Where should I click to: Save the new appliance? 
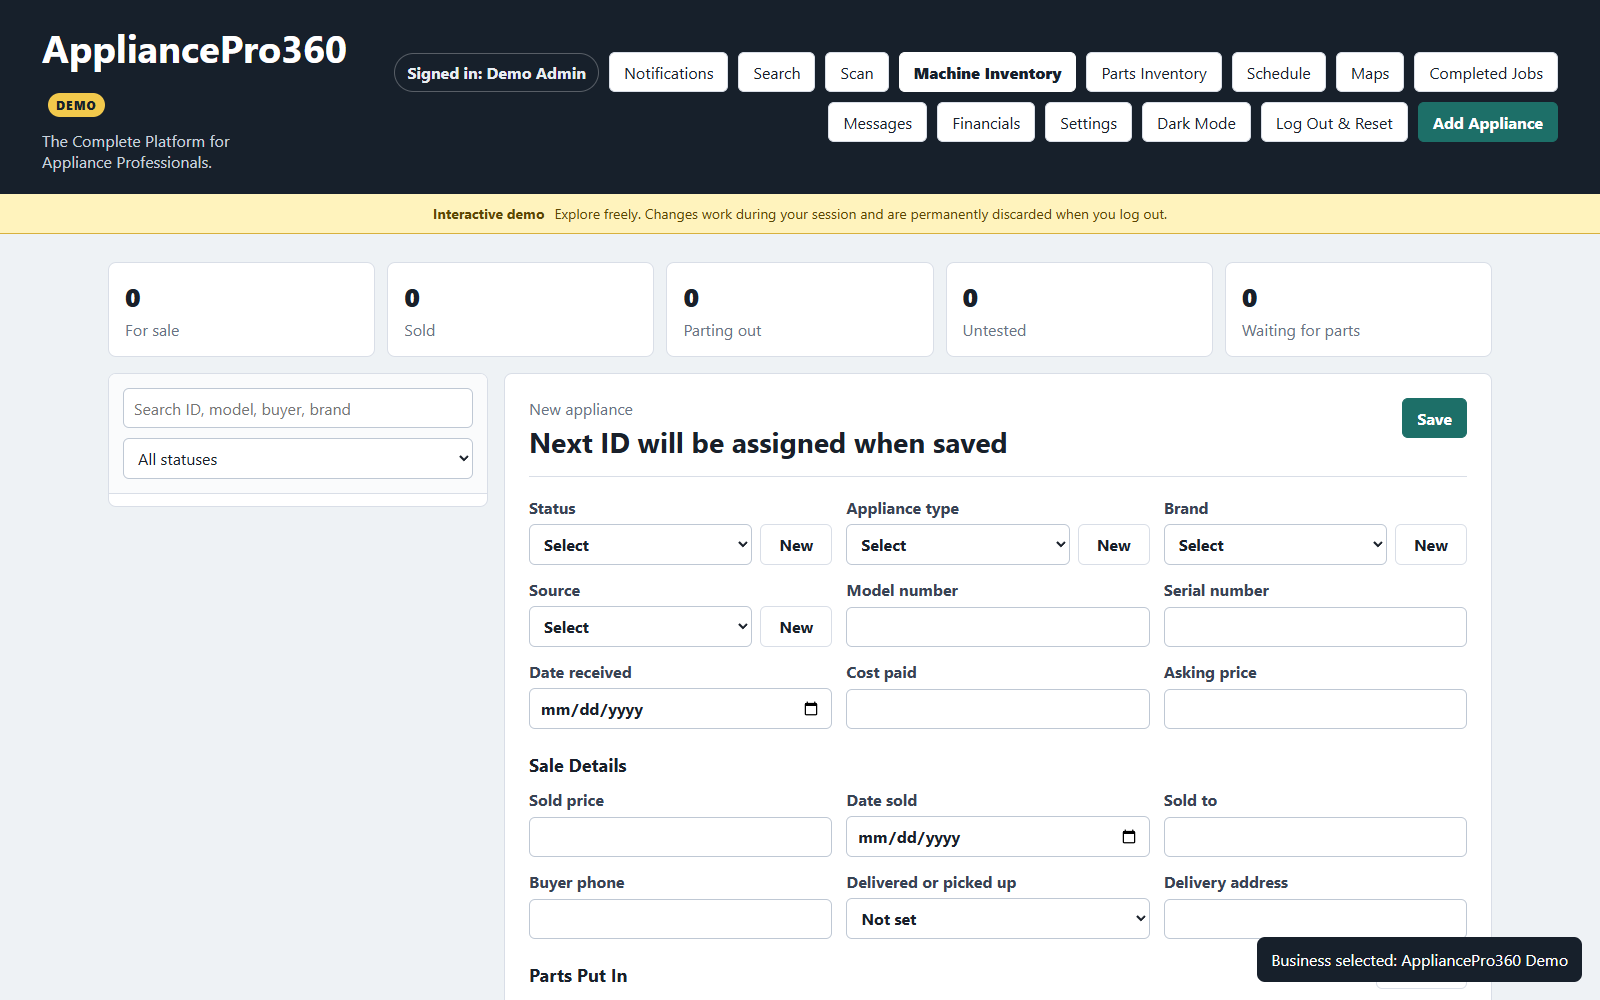(1434, 418)
